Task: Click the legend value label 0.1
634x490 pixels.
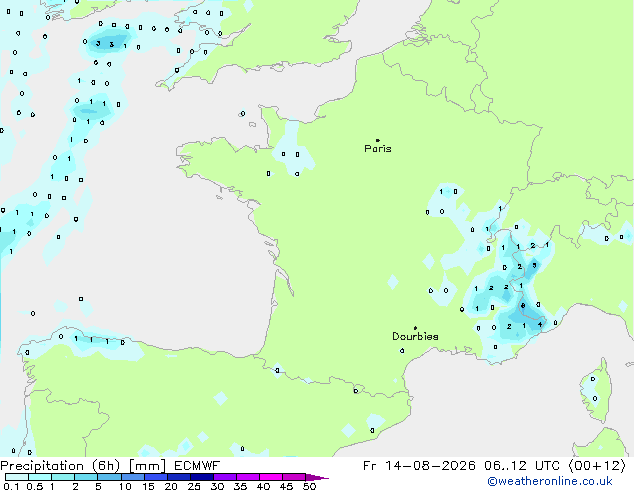Action: click(11, 486)
